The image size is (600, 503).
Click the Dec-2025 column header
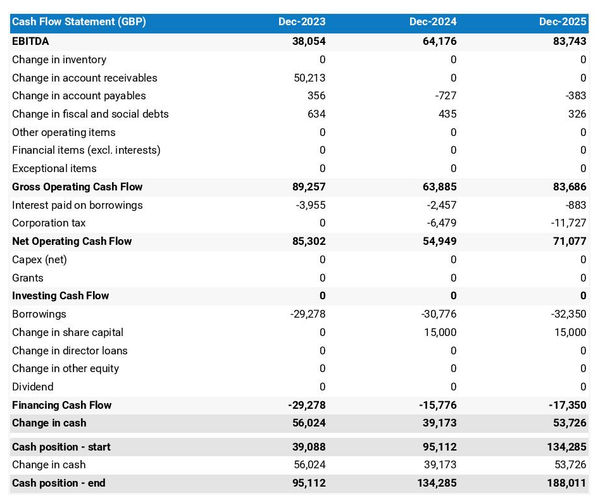point(563,22)
